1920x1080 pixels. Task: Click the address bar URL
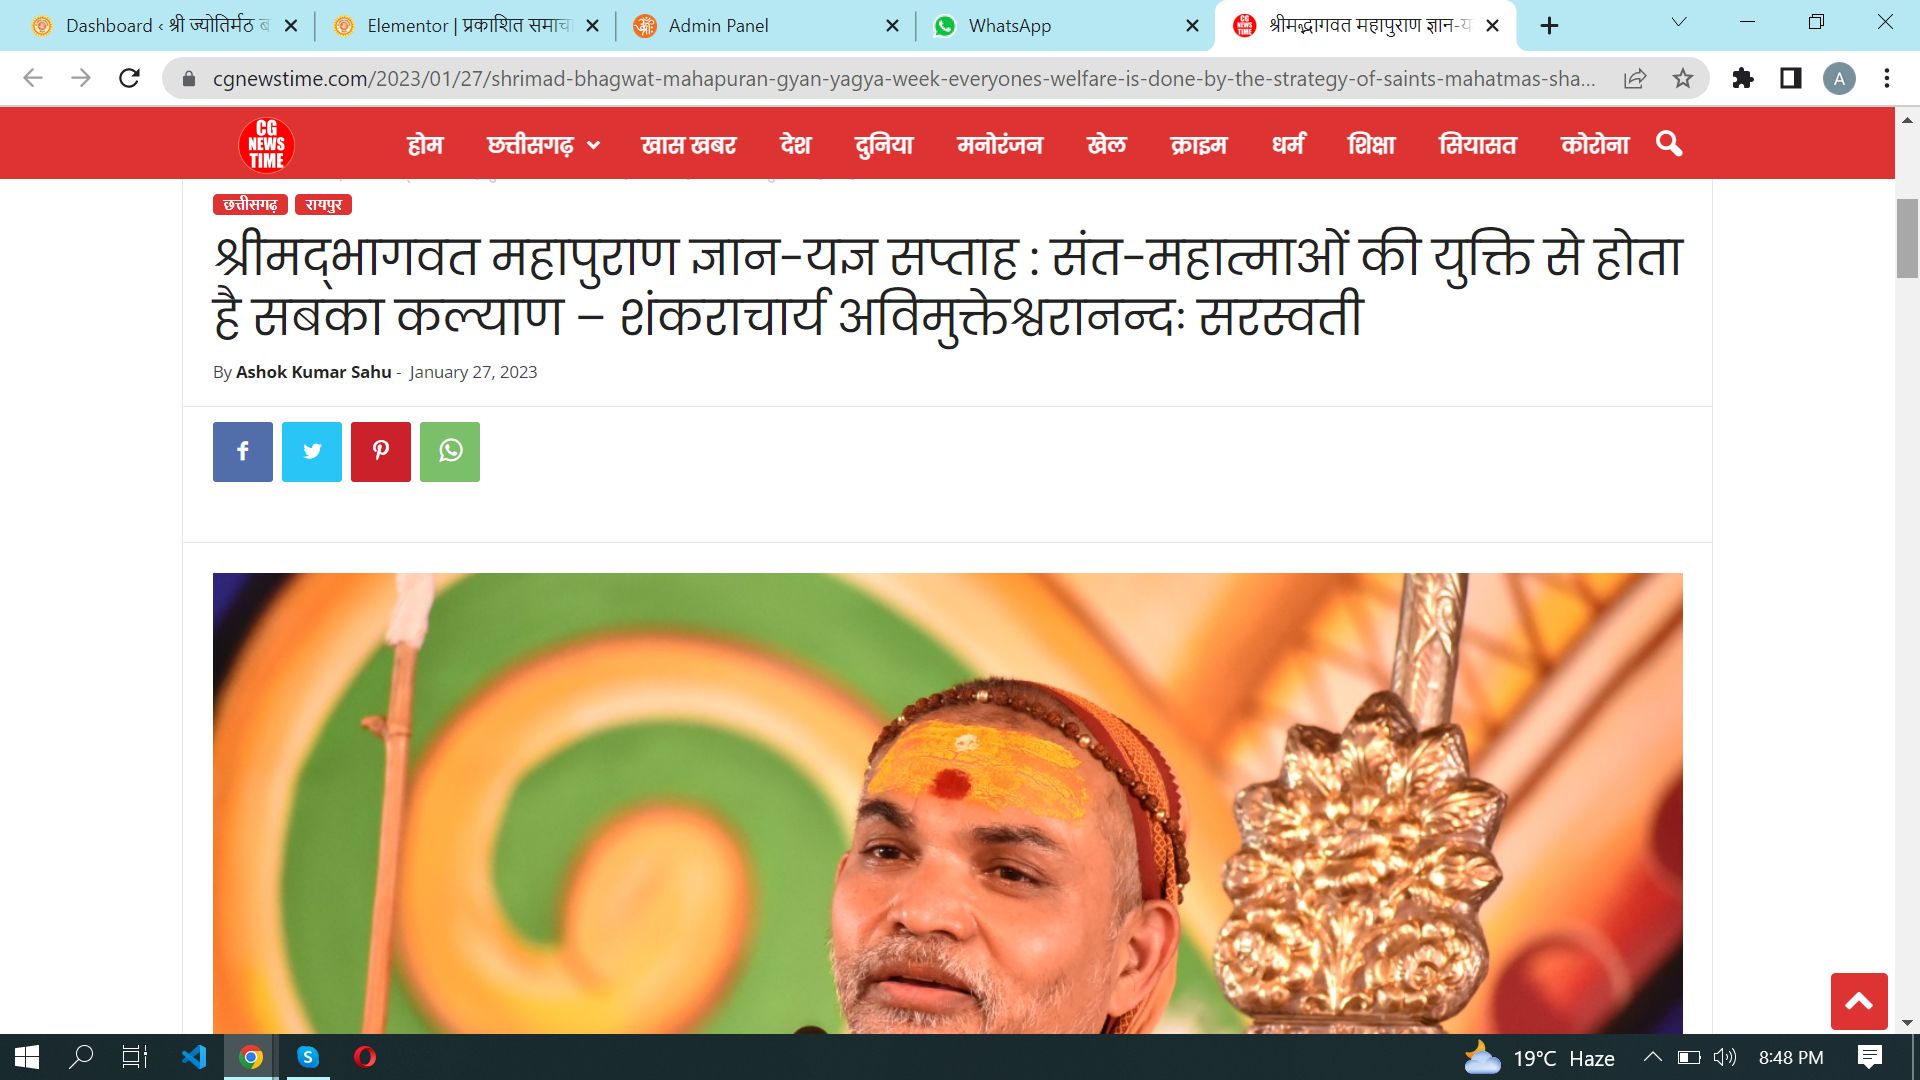click(x=903, y=78)
